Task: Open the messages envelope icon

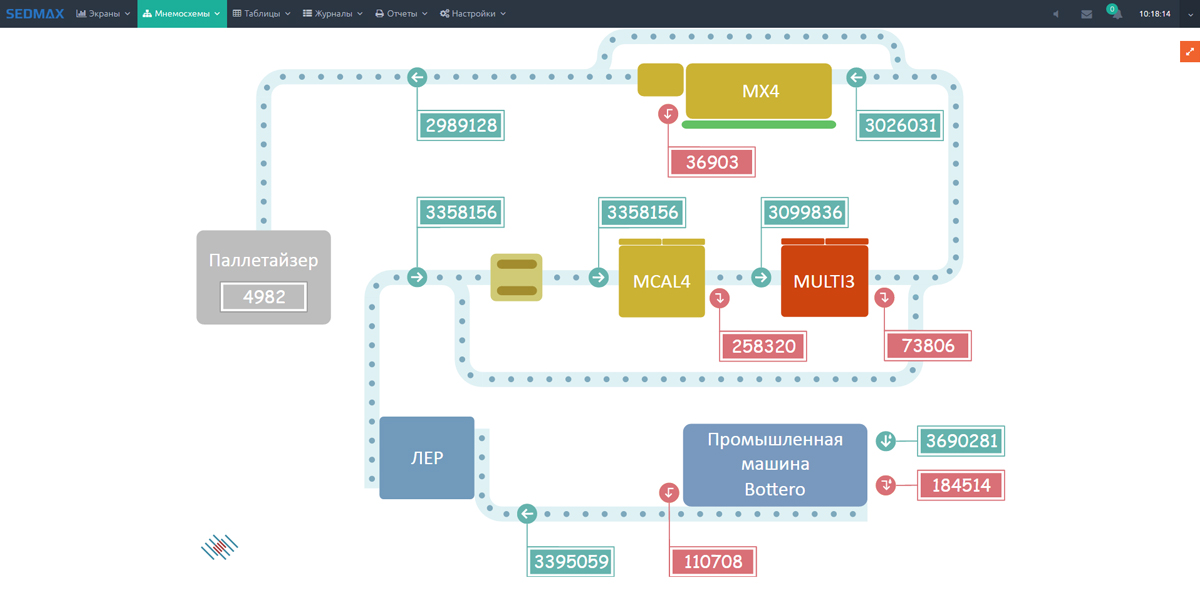Action: 1086,14
